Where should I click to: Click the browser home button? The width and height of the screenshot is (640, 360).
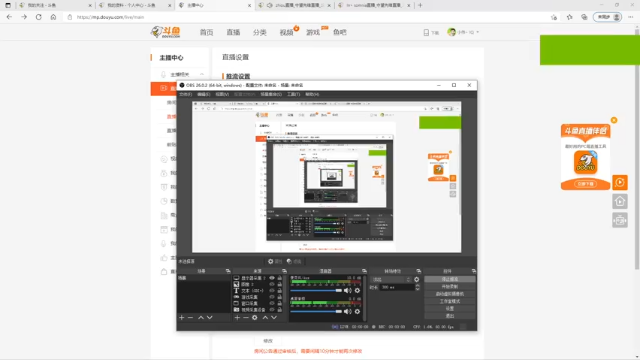[53, 17]
